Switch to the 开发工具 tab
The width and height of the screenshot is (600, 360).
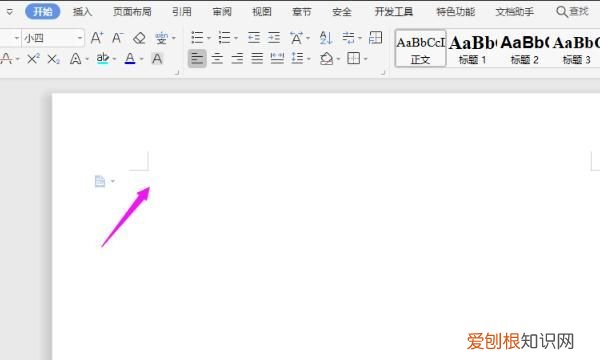[393, 11]
